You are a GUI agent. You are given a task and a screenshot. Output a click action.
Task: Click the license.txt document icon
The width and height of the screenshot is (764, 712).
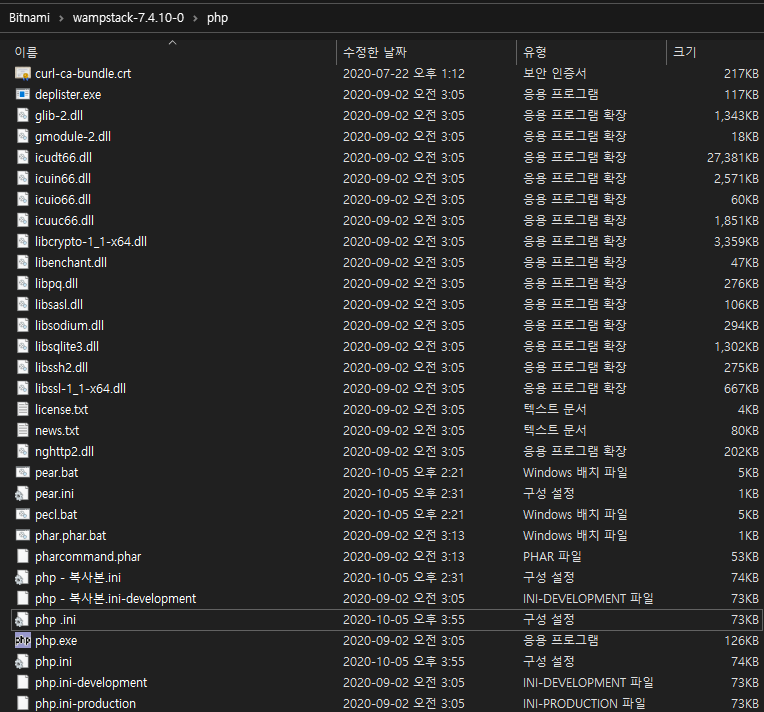23,409
